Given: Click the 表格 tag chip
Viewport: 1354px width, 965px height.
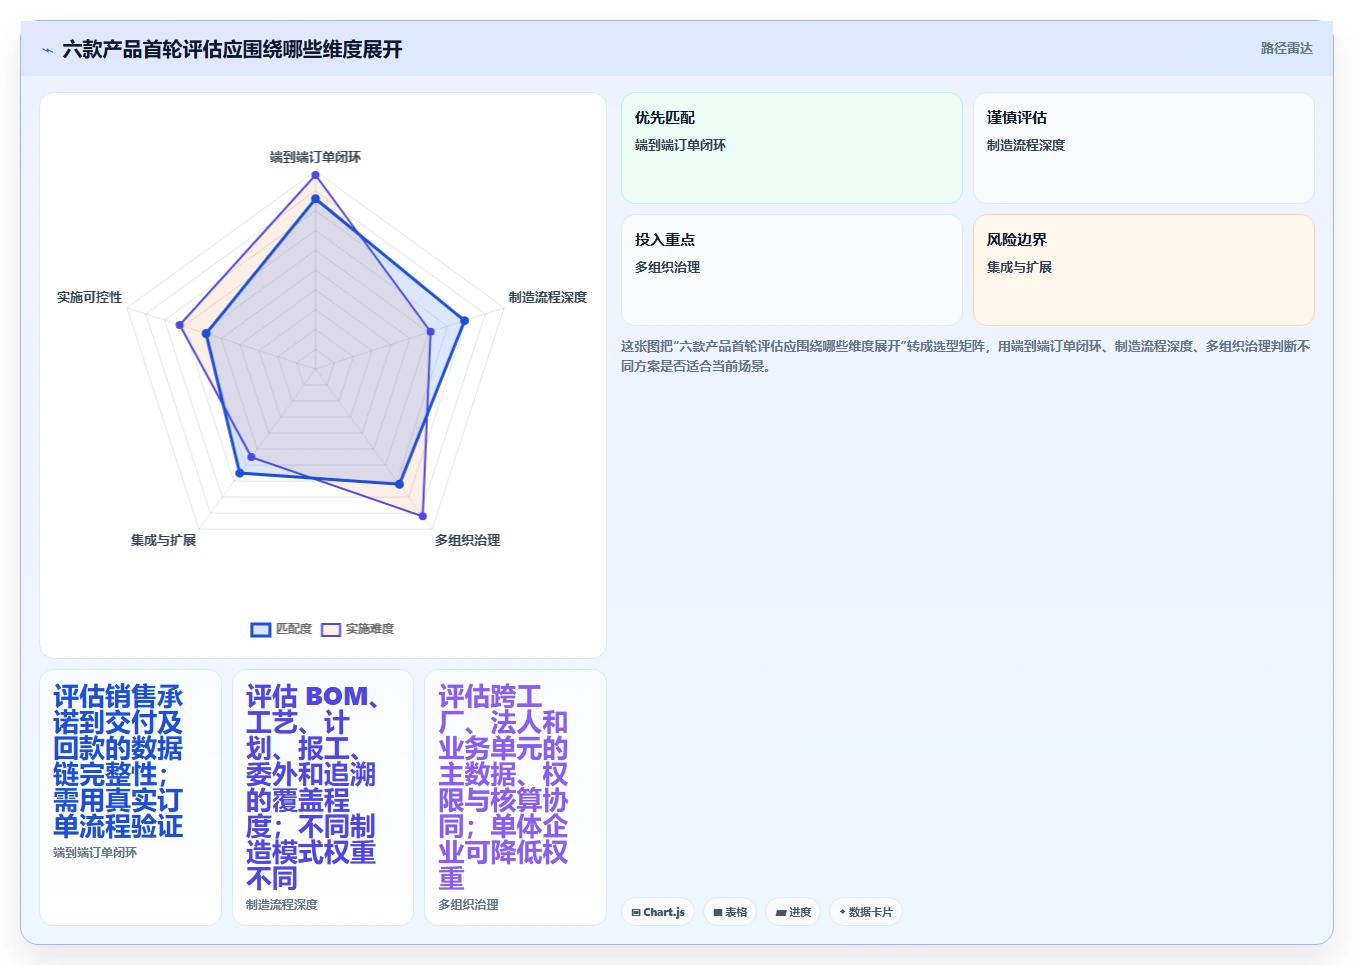Looking at the screenshot, I should [x=730, y=912].
